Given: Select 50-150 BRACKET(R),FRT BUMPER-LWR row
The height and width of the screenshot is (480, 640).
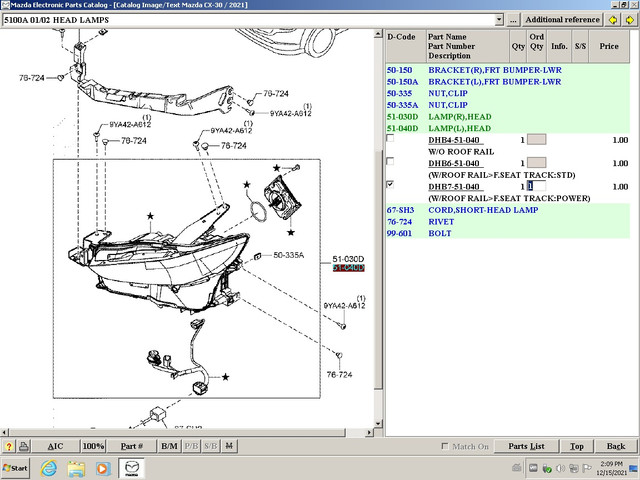Looking at the screenshot, I should point(507,70).
